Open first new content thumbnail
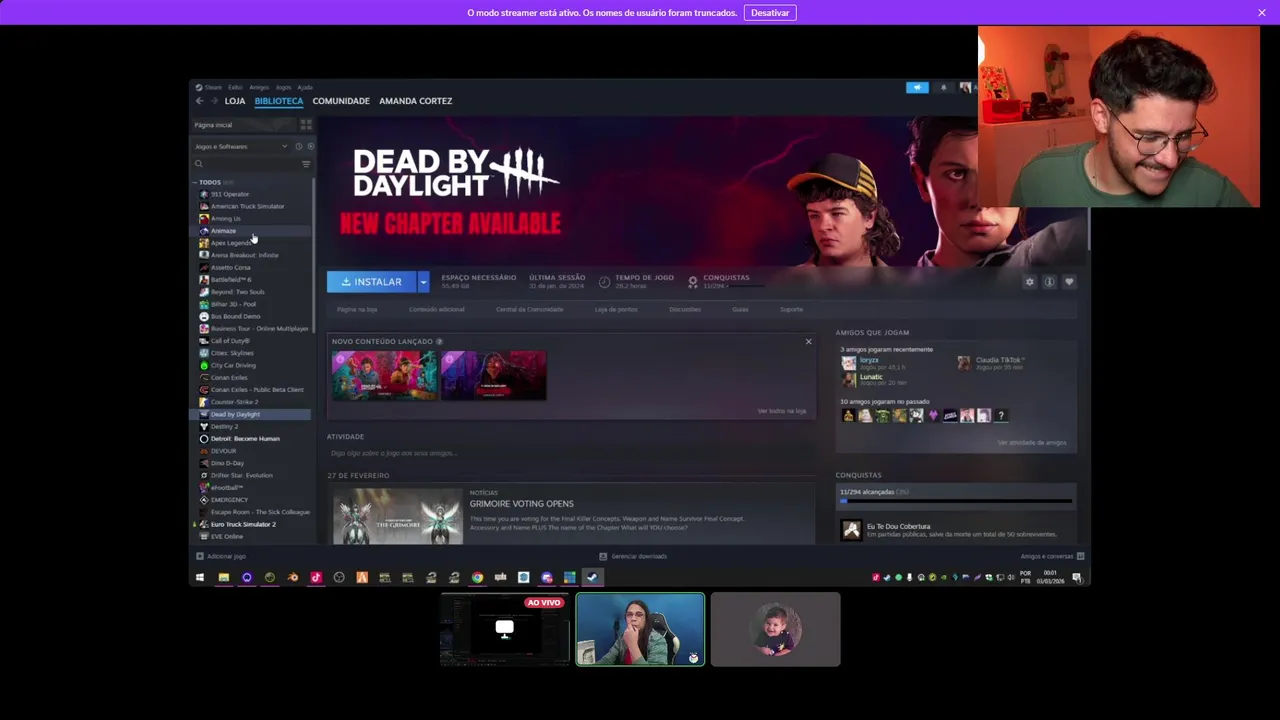The height and width of the screenshot is (720, 1280). pos(385,375)
